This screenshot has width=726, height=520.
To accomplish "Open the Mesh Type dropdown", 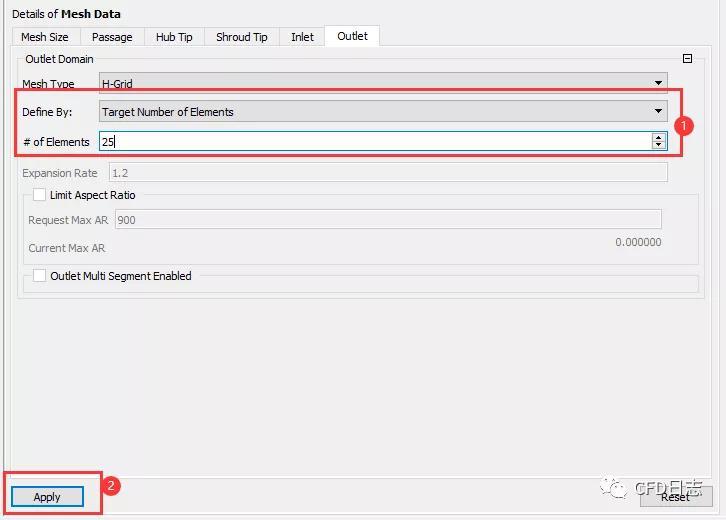I will [383, 82].
